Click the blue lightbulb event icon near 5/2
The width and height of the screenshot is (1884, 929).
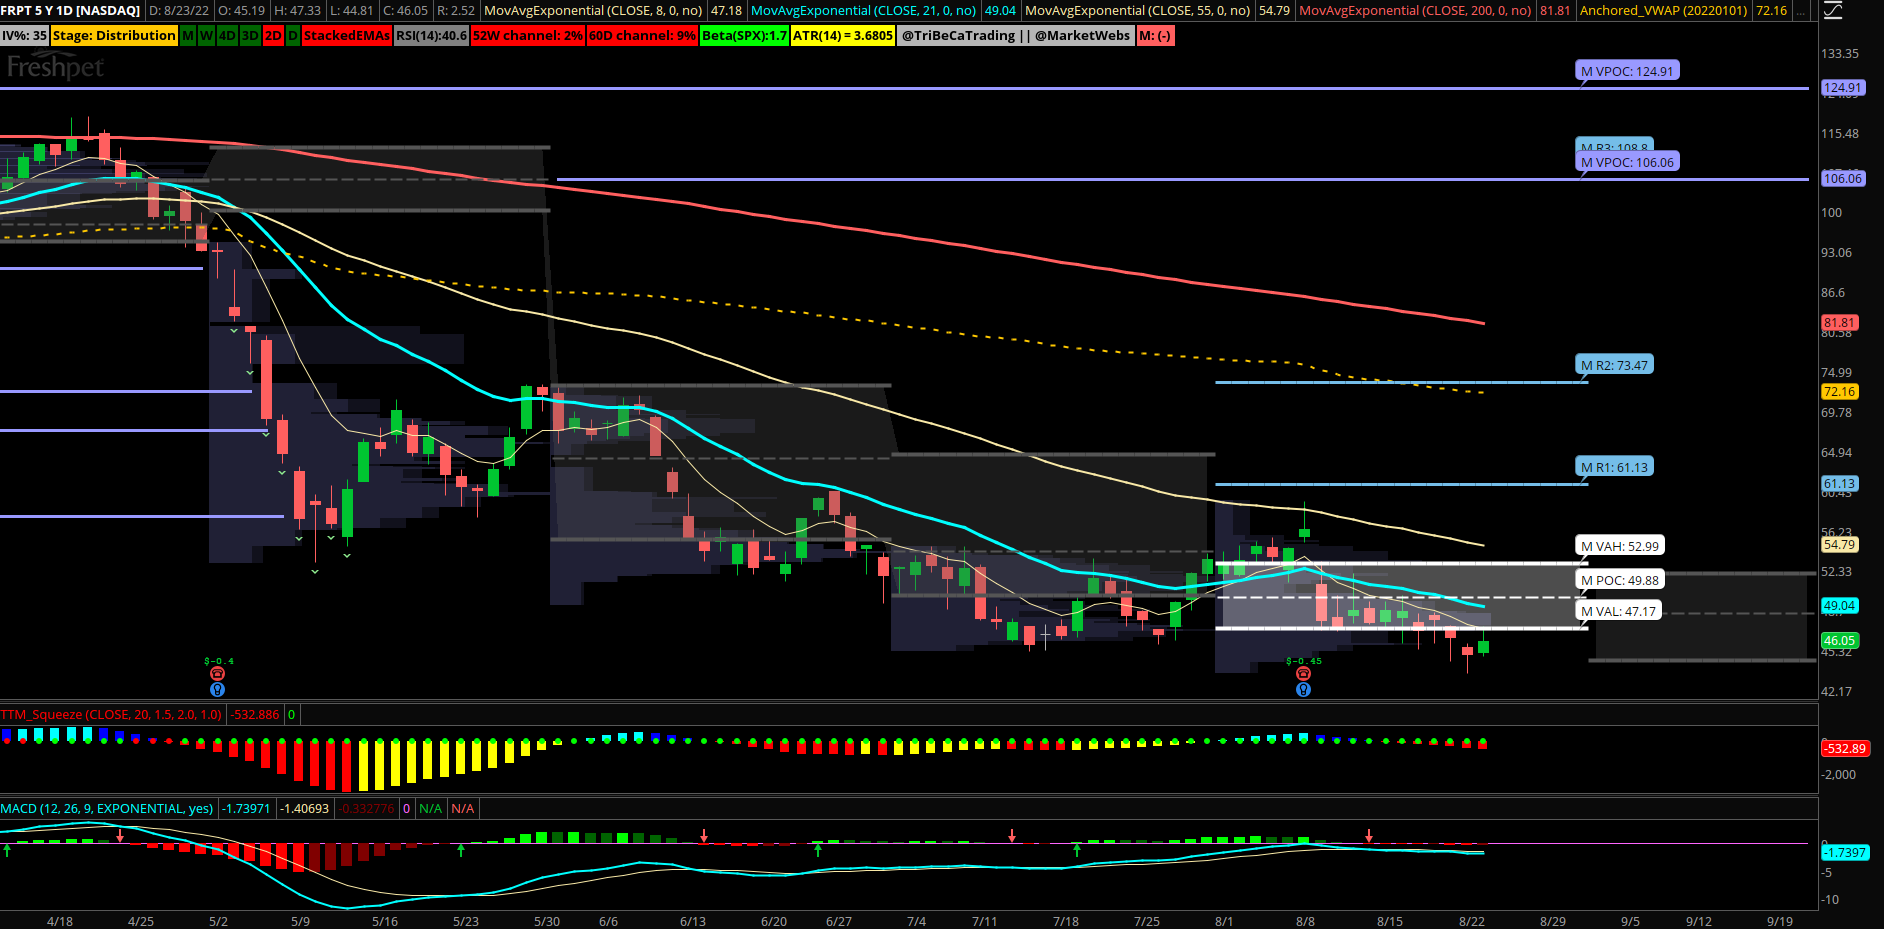217,689
